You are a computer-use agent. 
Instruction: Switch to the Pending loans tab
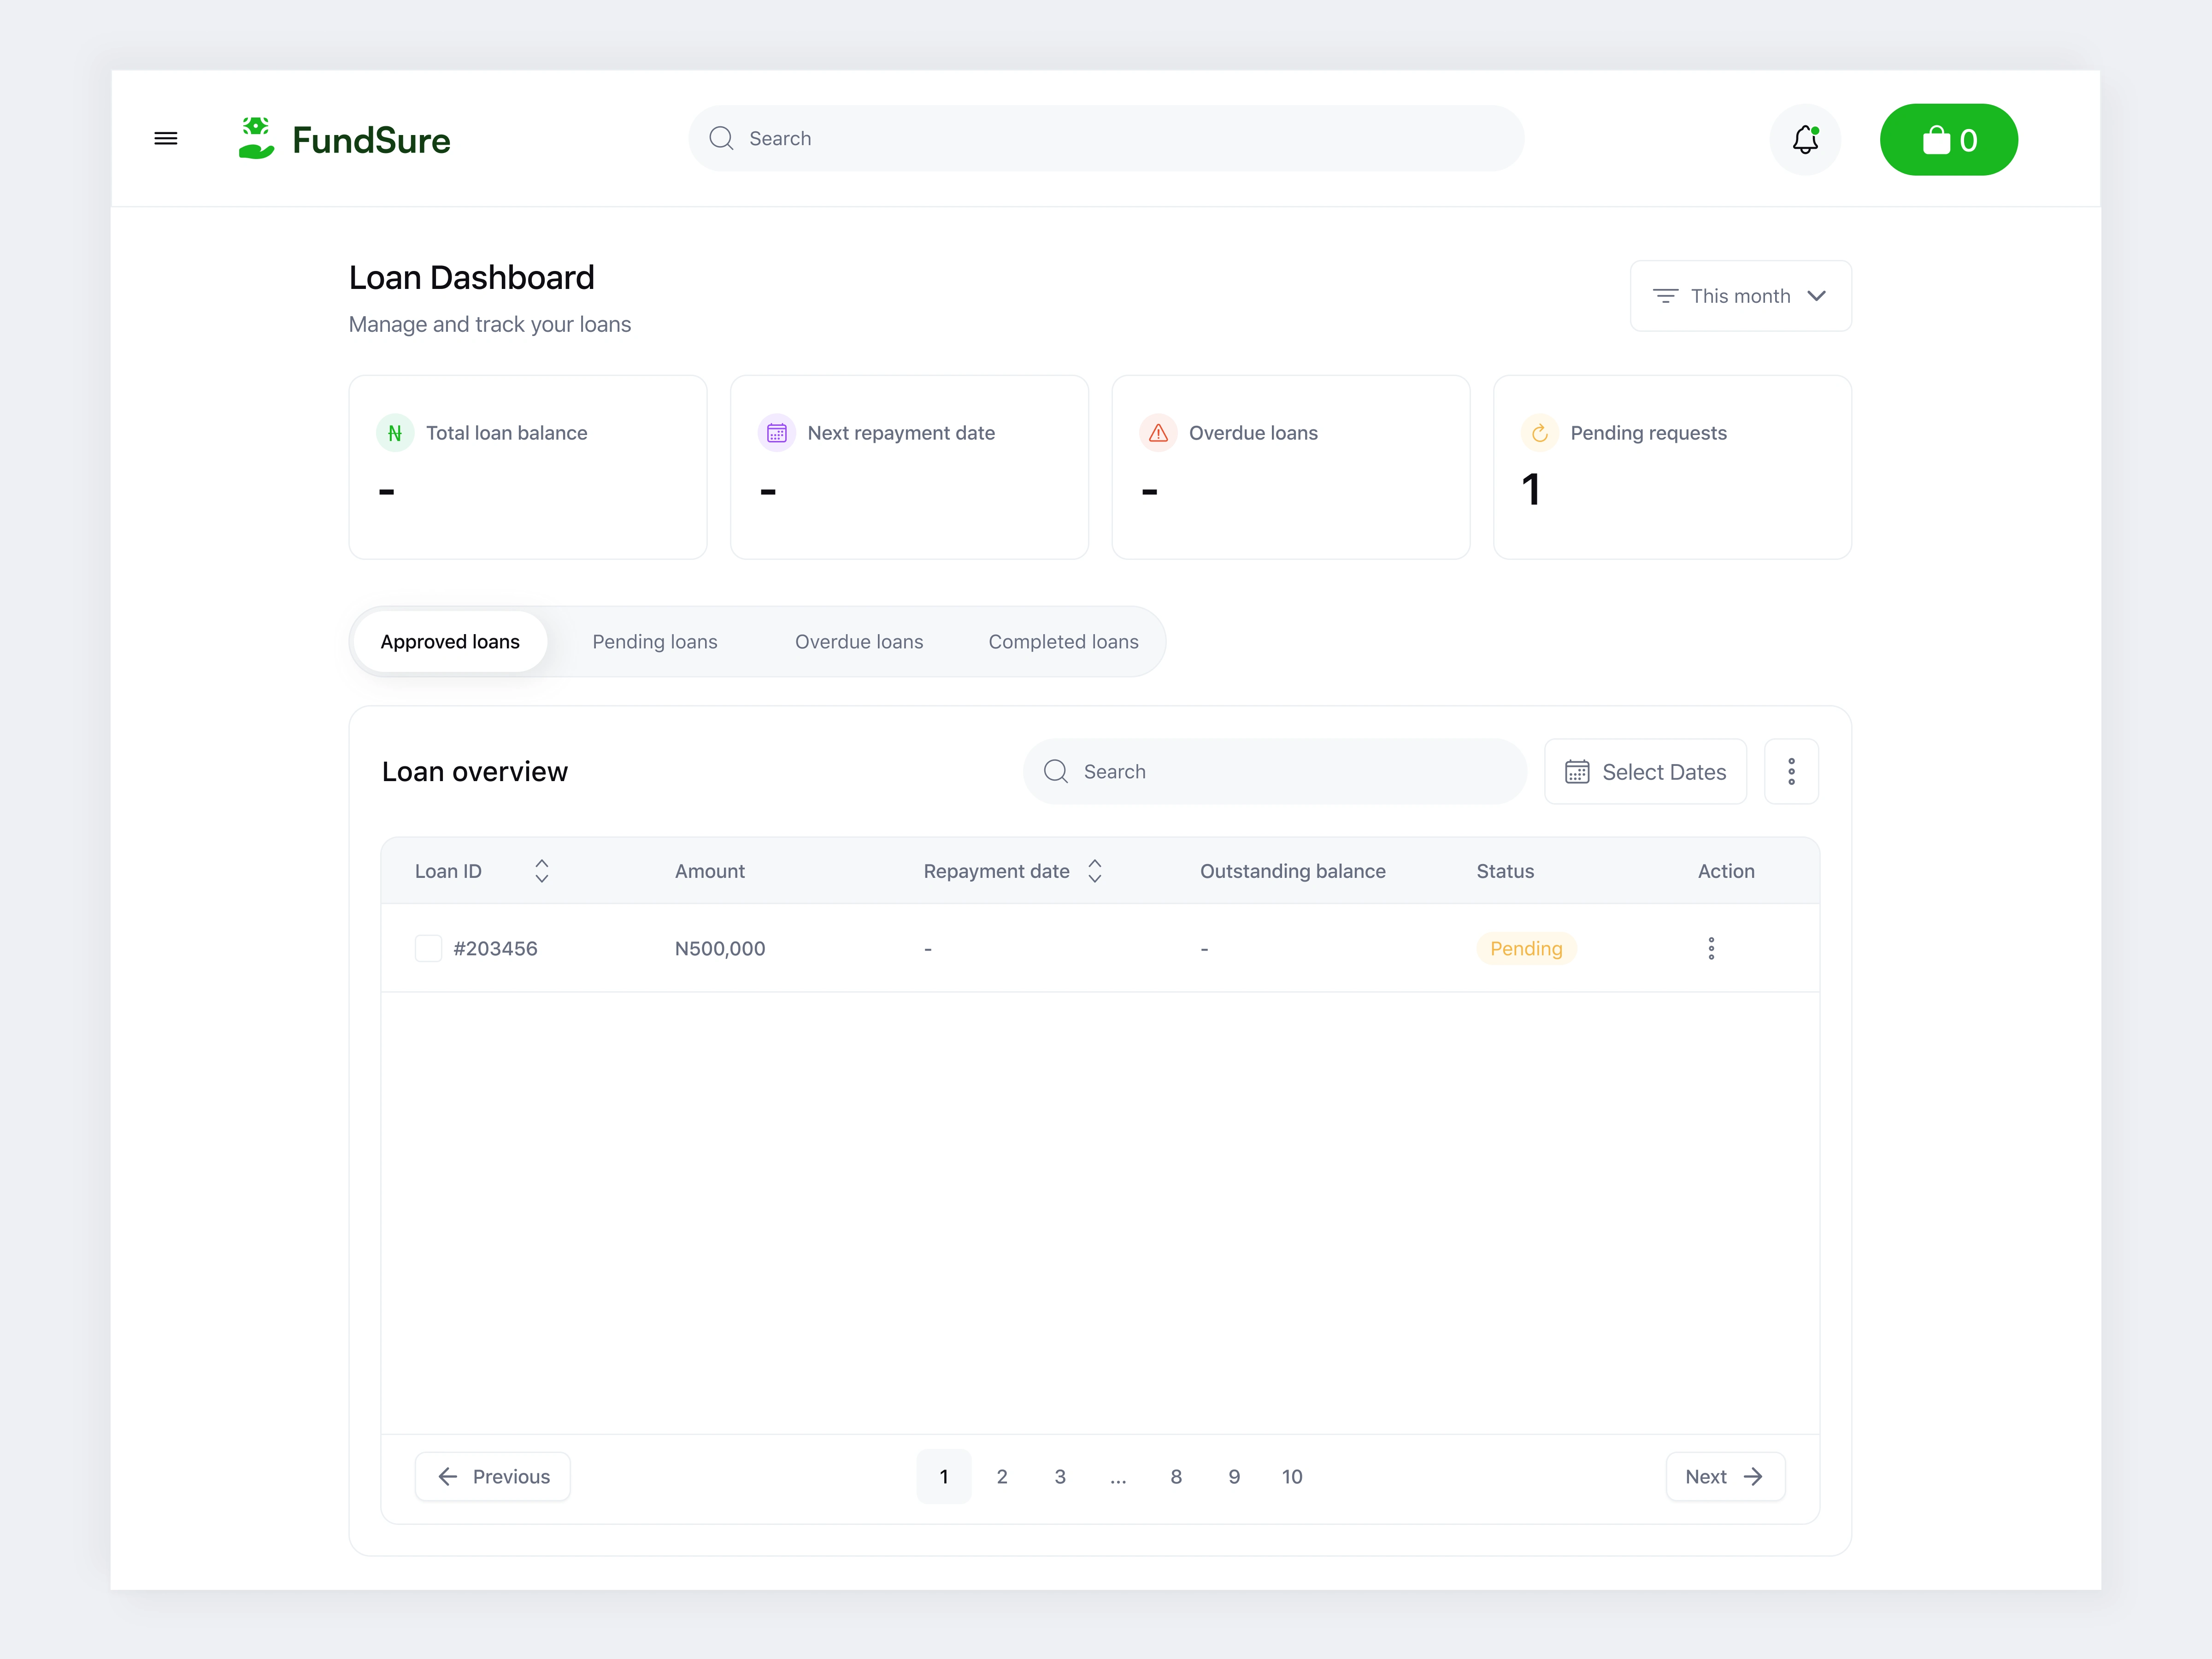[655, 641]
